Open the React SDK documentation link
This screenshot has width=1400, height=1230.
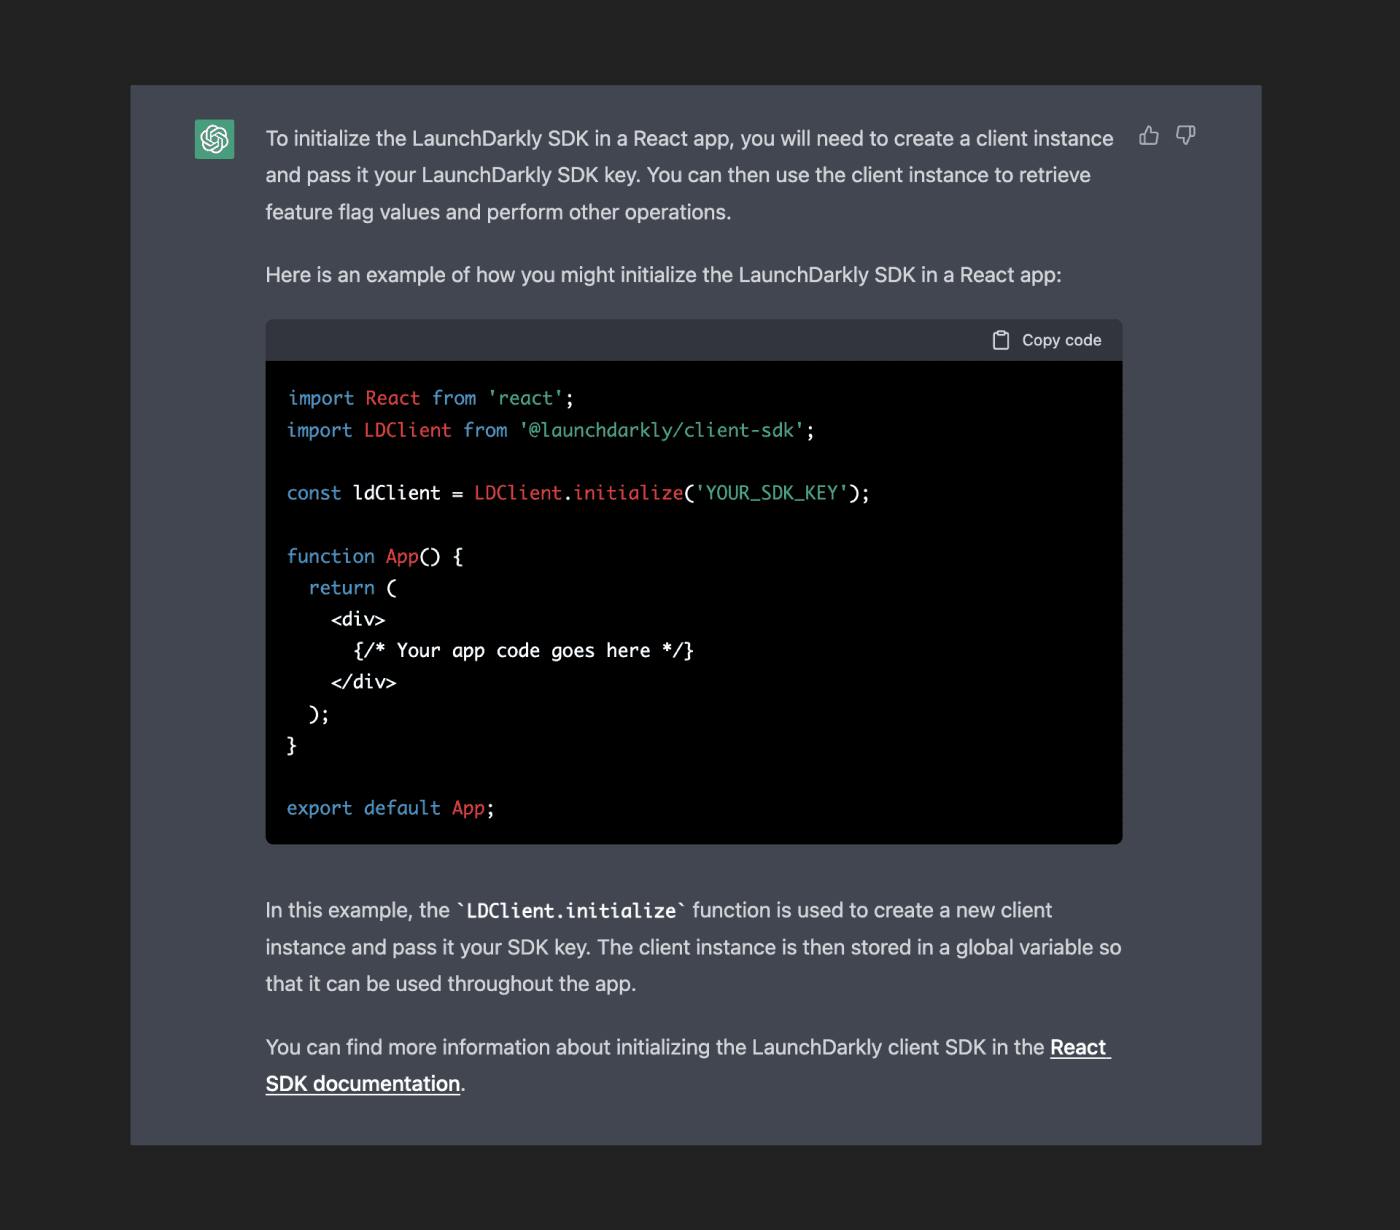(x=1079, y=1048)
